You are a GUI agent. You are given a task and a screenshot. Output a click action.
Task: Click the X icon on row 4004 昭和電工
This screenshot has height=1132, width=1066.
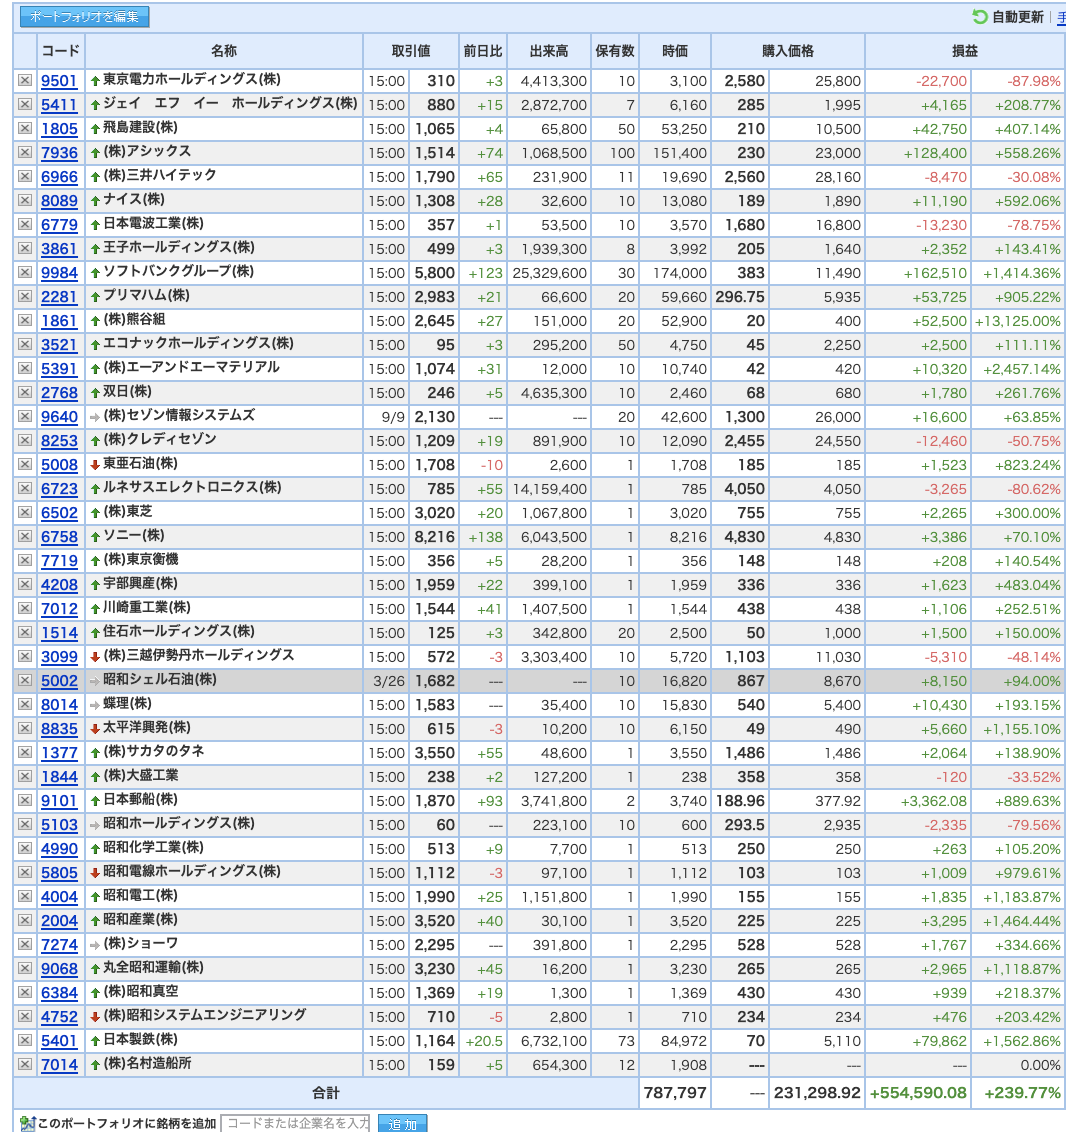click(25, 896)
